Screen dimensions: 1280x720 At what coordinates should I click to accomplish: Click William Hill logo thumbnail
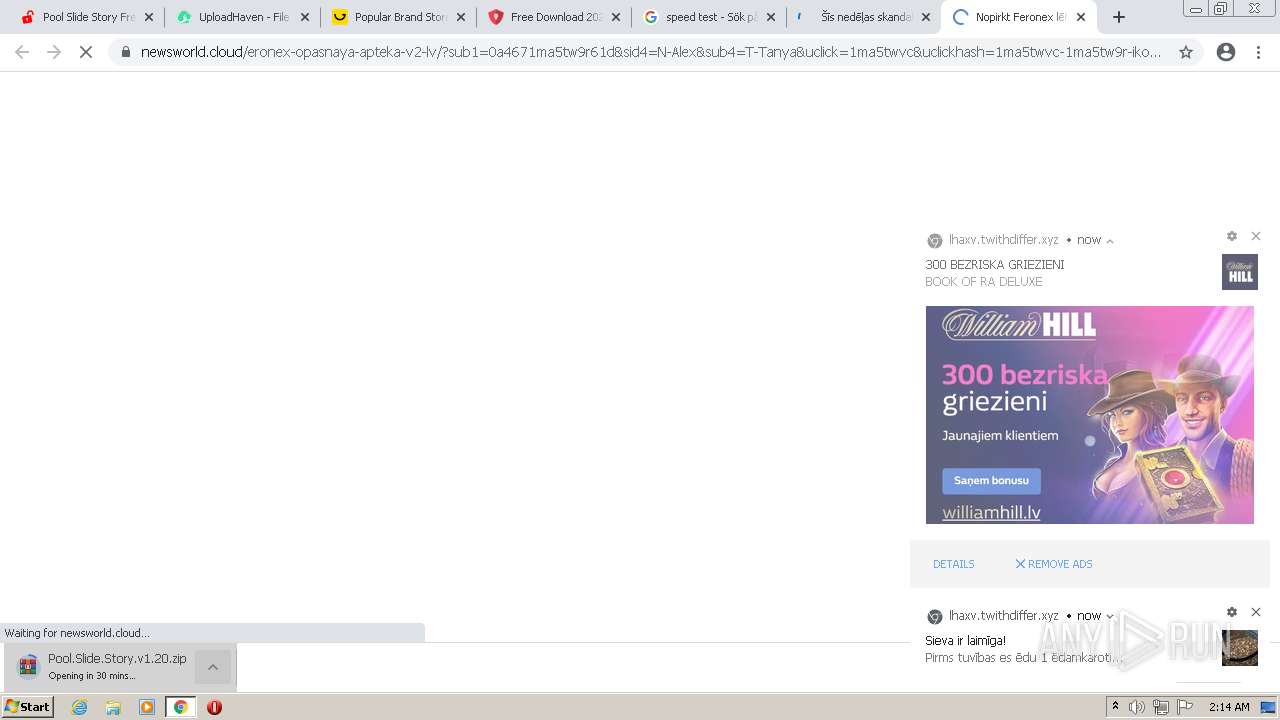pyautogui.click(x=1240, y=272)
